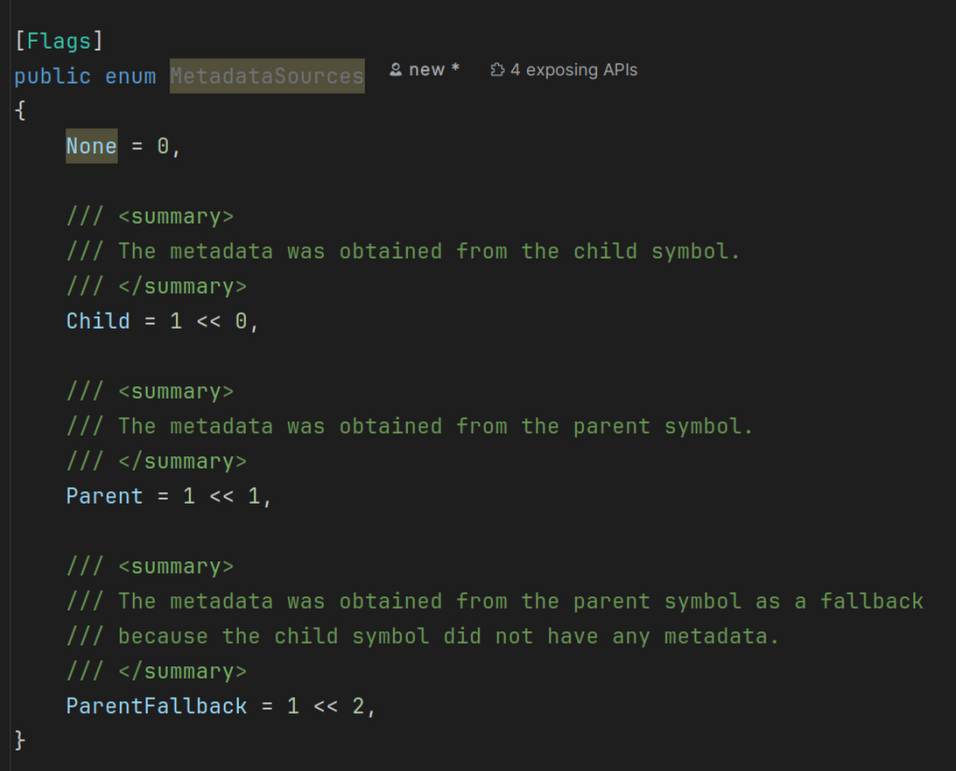
Task: Open the "4 exposing APIs" link
Action: click(573, 70)
